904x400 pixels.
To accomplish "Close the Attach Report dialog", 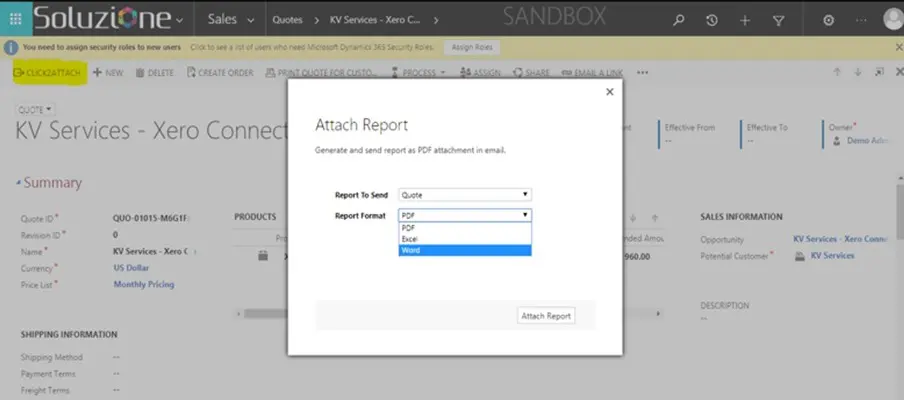I will [610, 92].
